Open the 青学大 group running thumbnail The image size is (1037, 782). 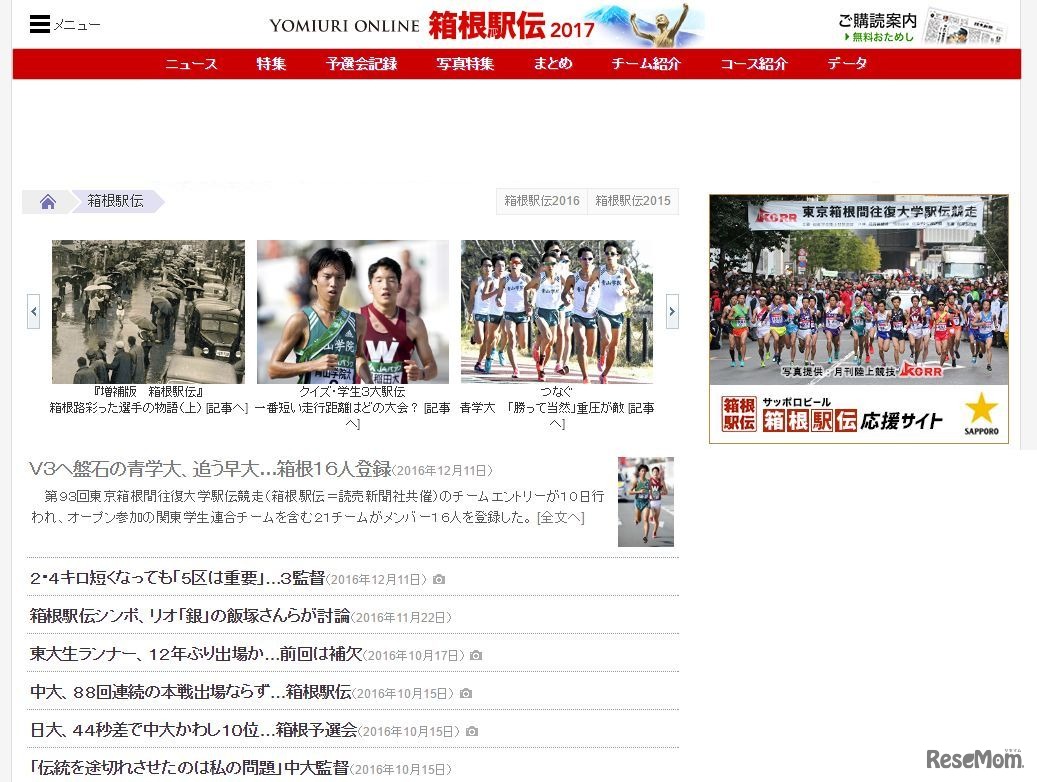tap(557, 312)
